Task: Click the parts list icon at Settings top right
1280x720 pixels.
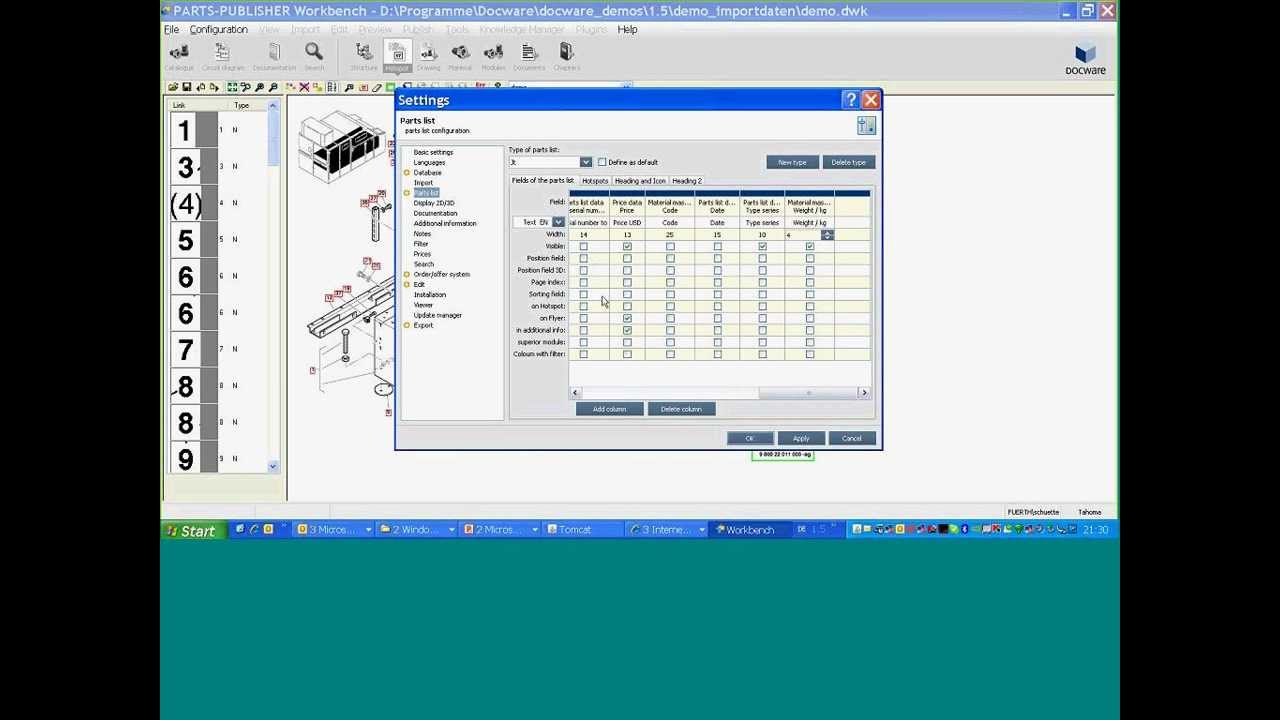Action: point(866,125)
